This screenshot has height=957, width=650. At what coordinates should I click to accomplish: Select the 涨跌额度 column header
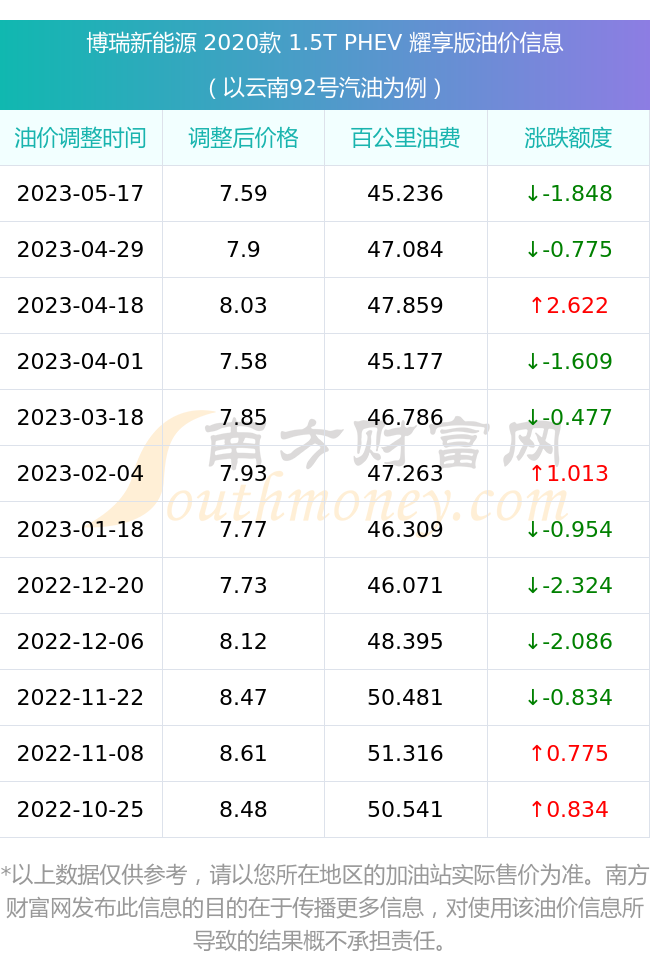click(568, 138)
